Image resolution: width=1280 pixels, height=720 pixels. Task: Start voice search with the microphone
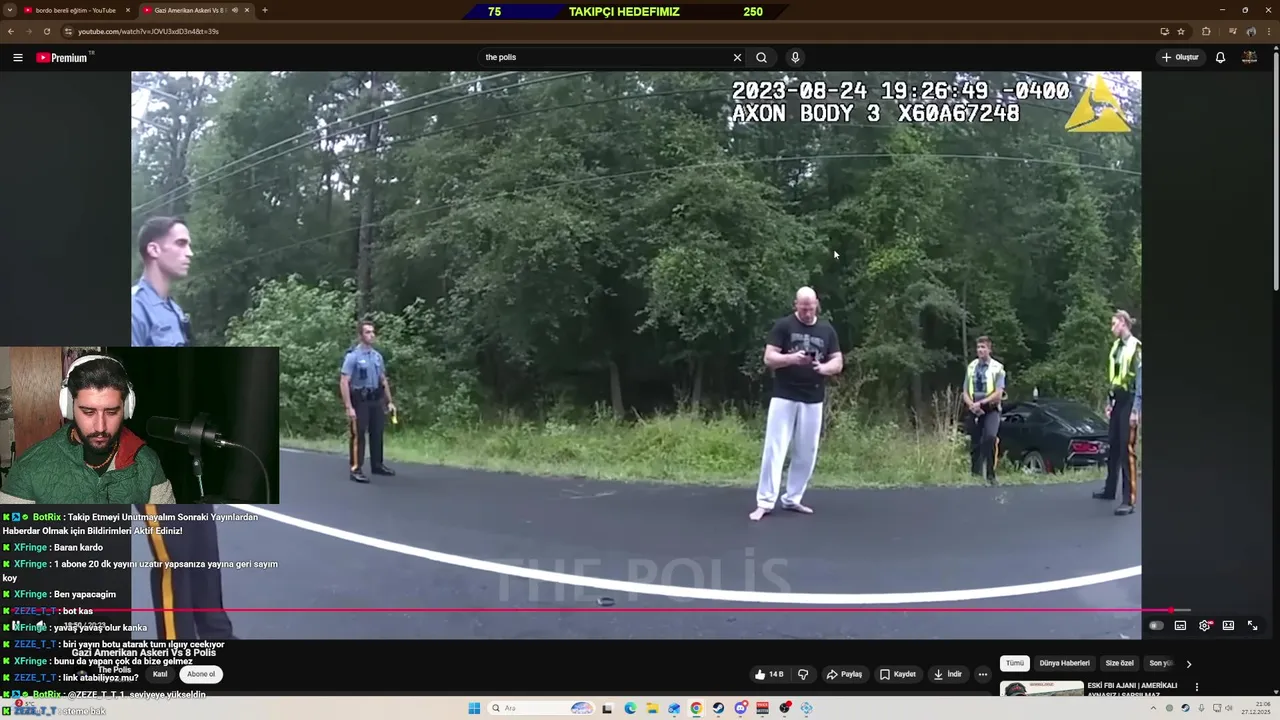tap(795, 57)
